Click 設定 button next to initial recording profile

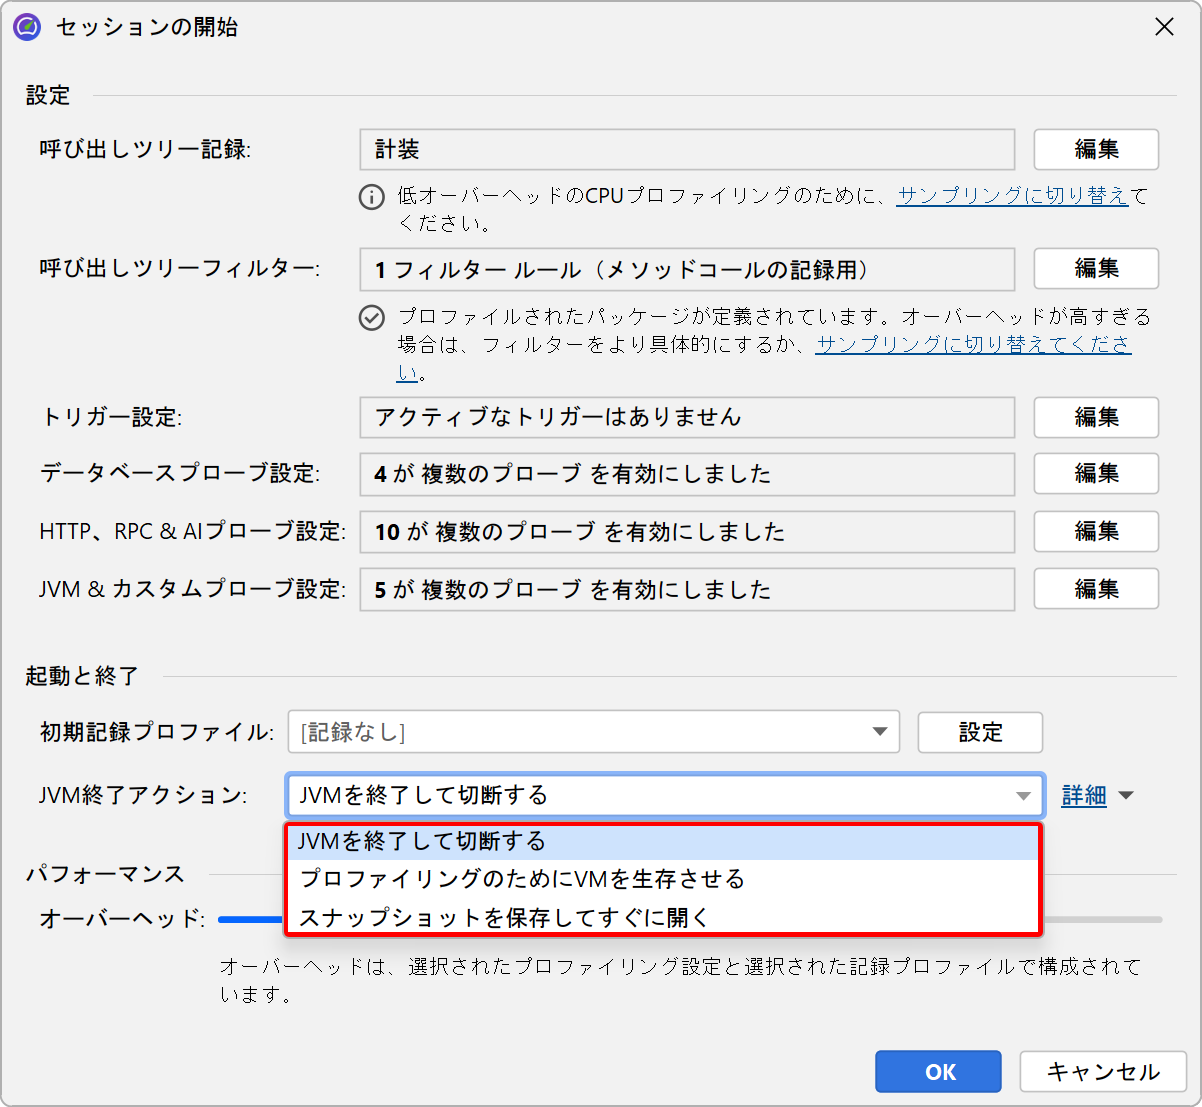979,732
